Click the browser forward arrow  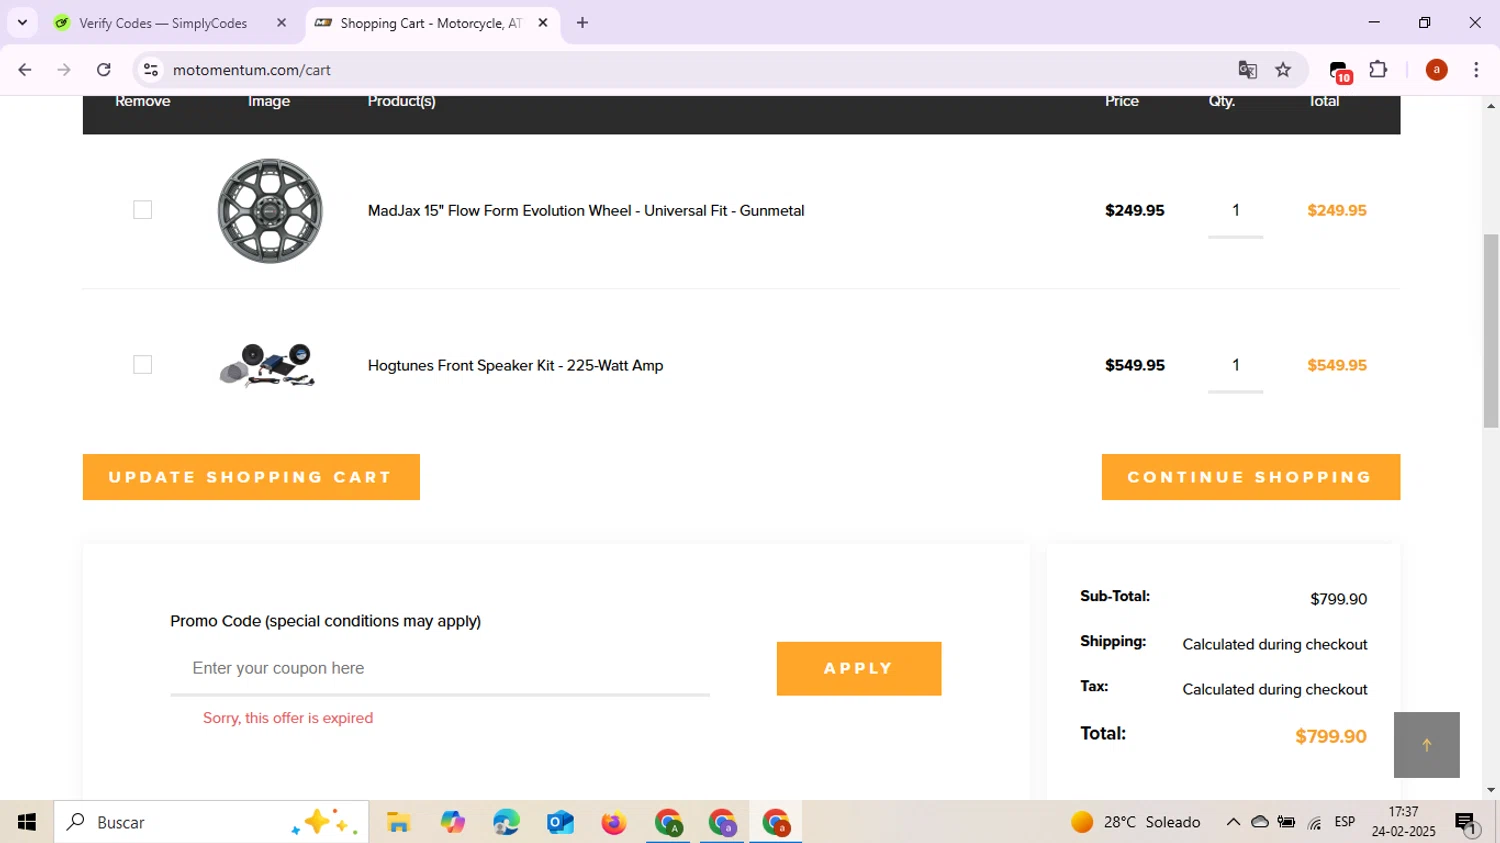tap(64, 70)
